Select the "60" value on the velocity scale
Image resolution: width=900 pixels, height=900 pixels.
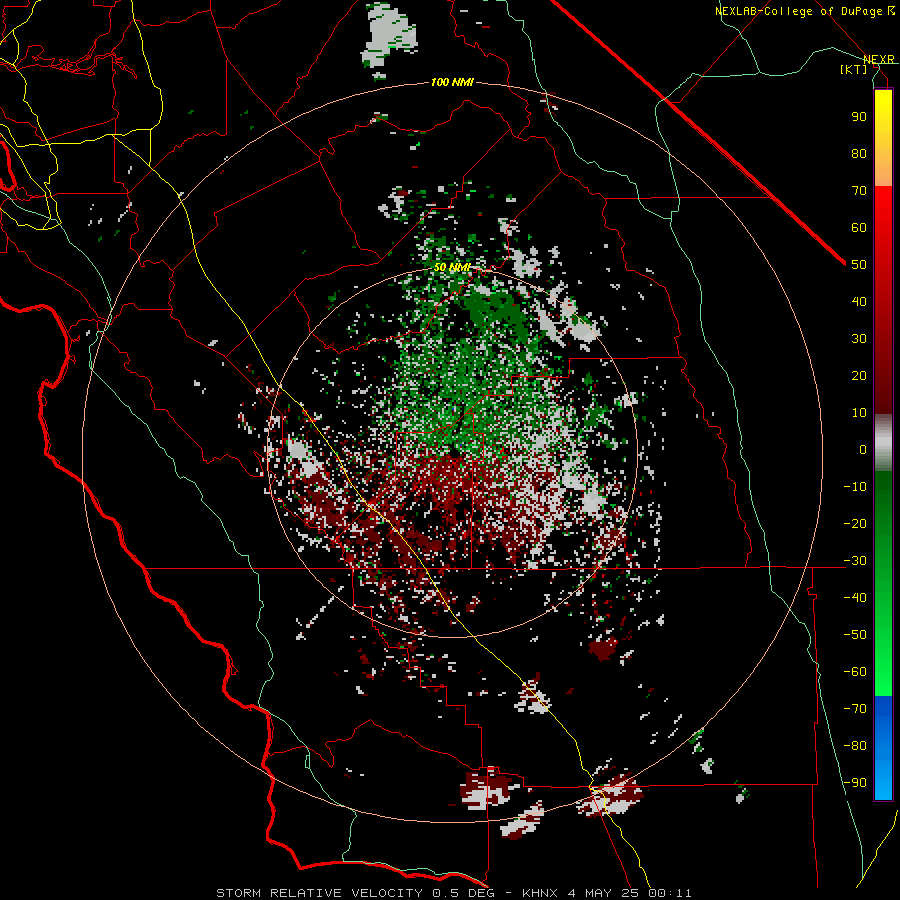pyautogui.click(x=859, y=227)
